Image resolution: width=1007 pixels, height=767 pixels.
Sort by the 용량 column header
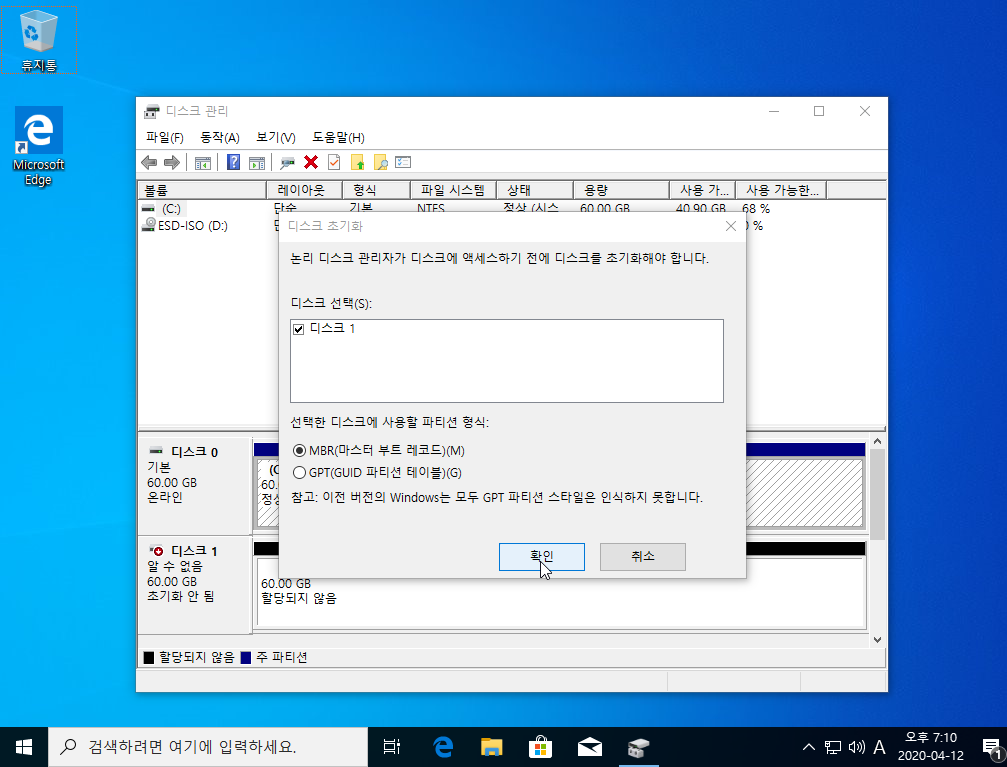click(x=622, y=190)
